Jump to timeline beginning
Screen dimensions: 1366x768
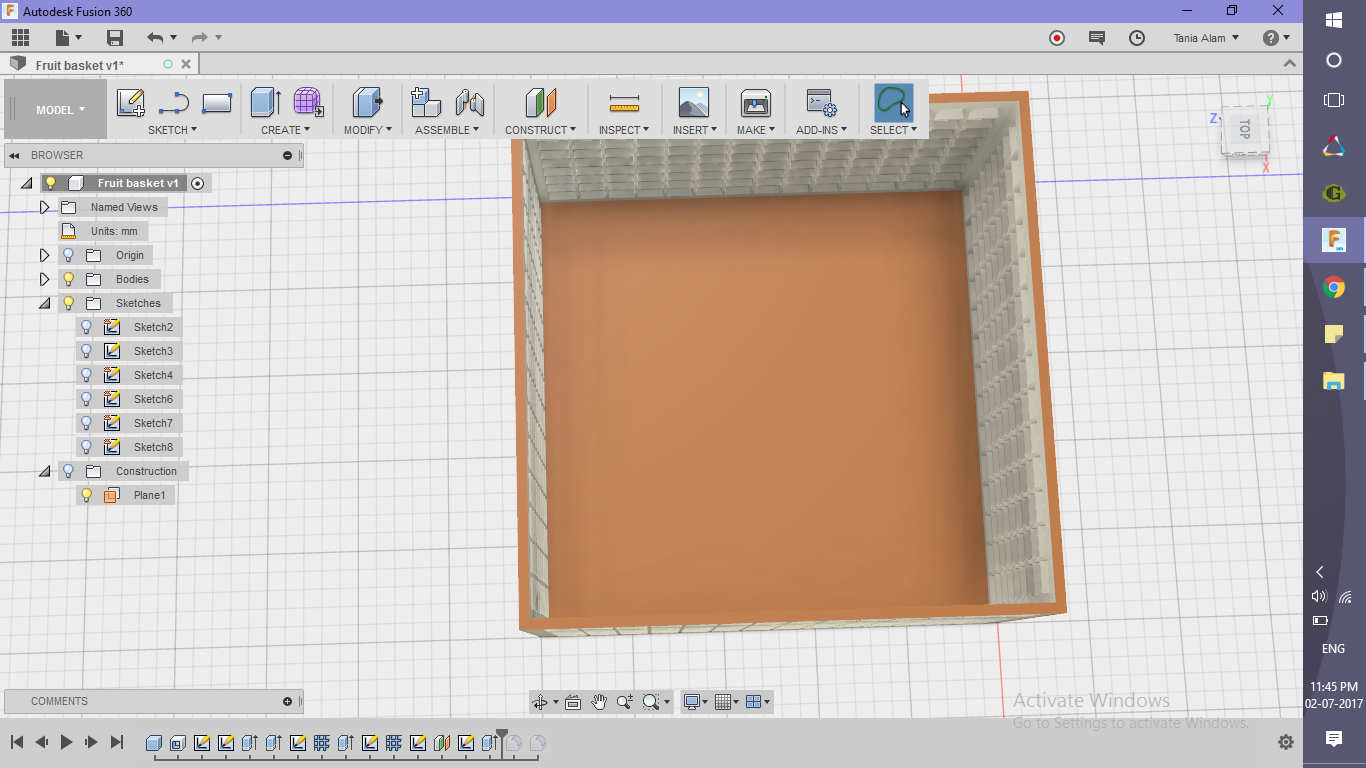17,742
